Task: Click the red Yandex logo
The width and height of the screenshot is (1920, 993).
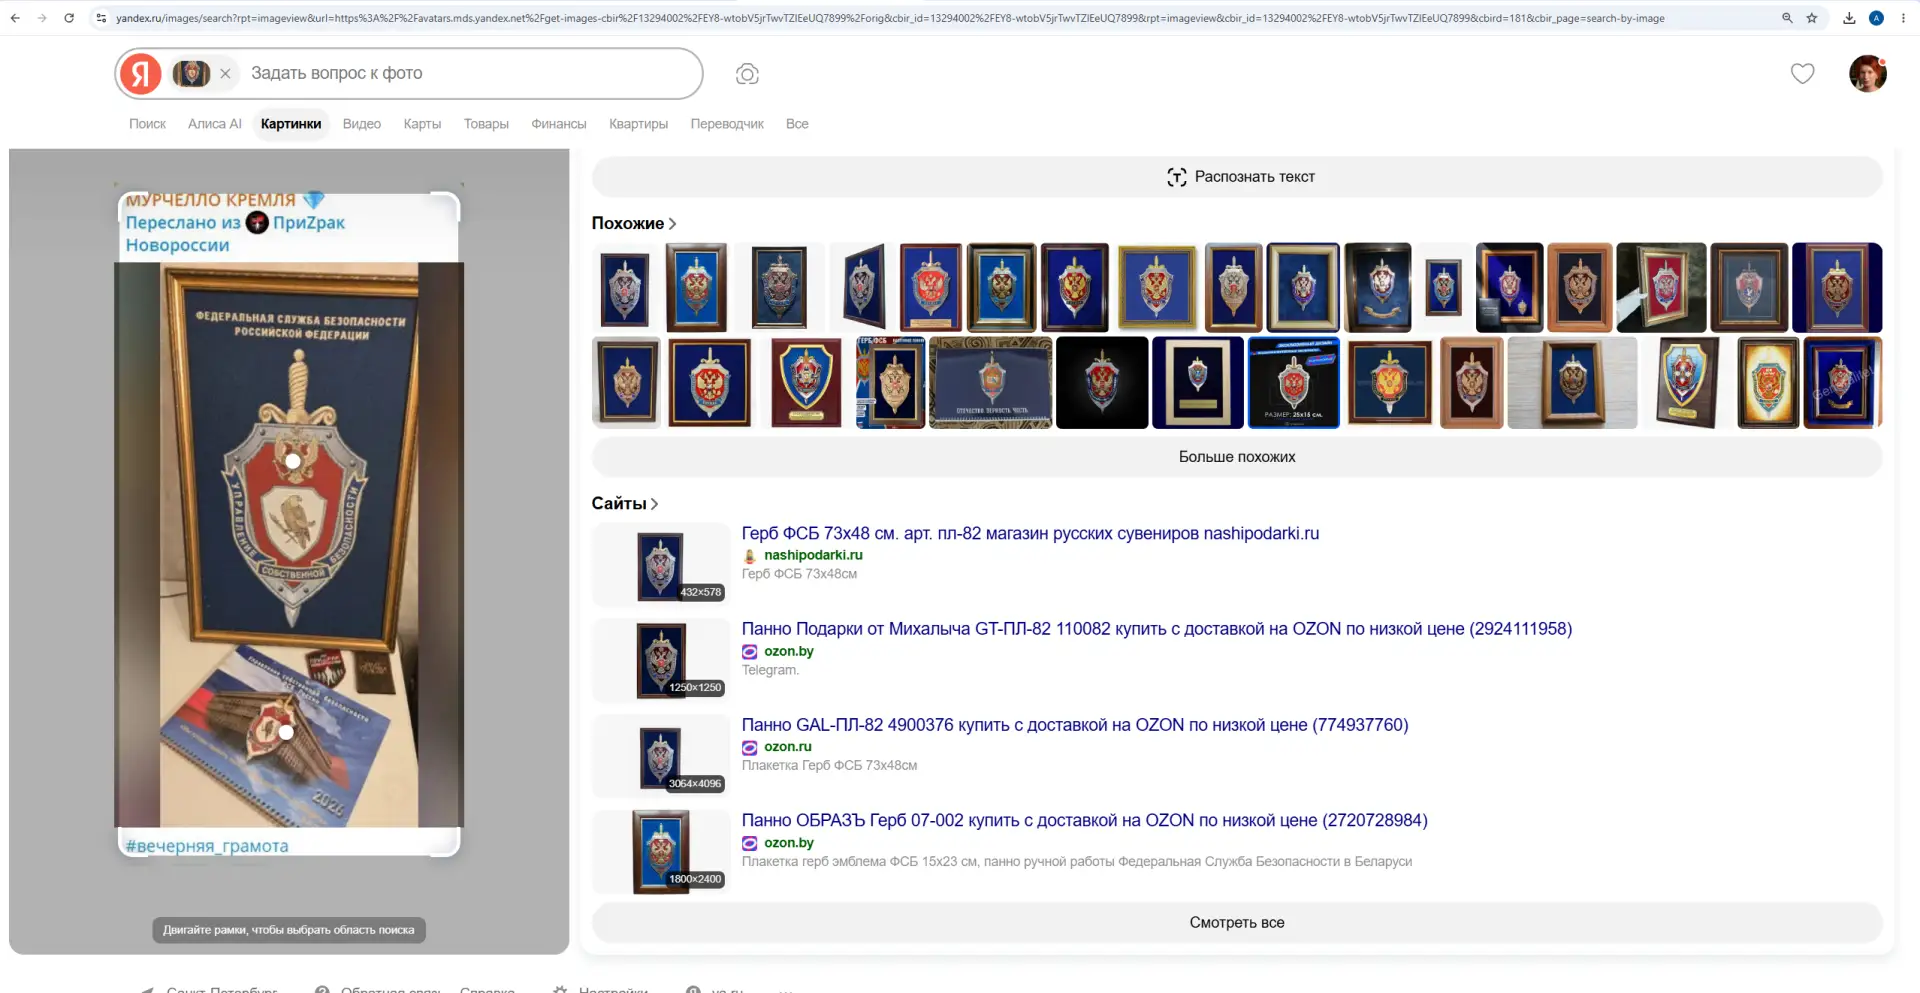Action: [141, 73]
